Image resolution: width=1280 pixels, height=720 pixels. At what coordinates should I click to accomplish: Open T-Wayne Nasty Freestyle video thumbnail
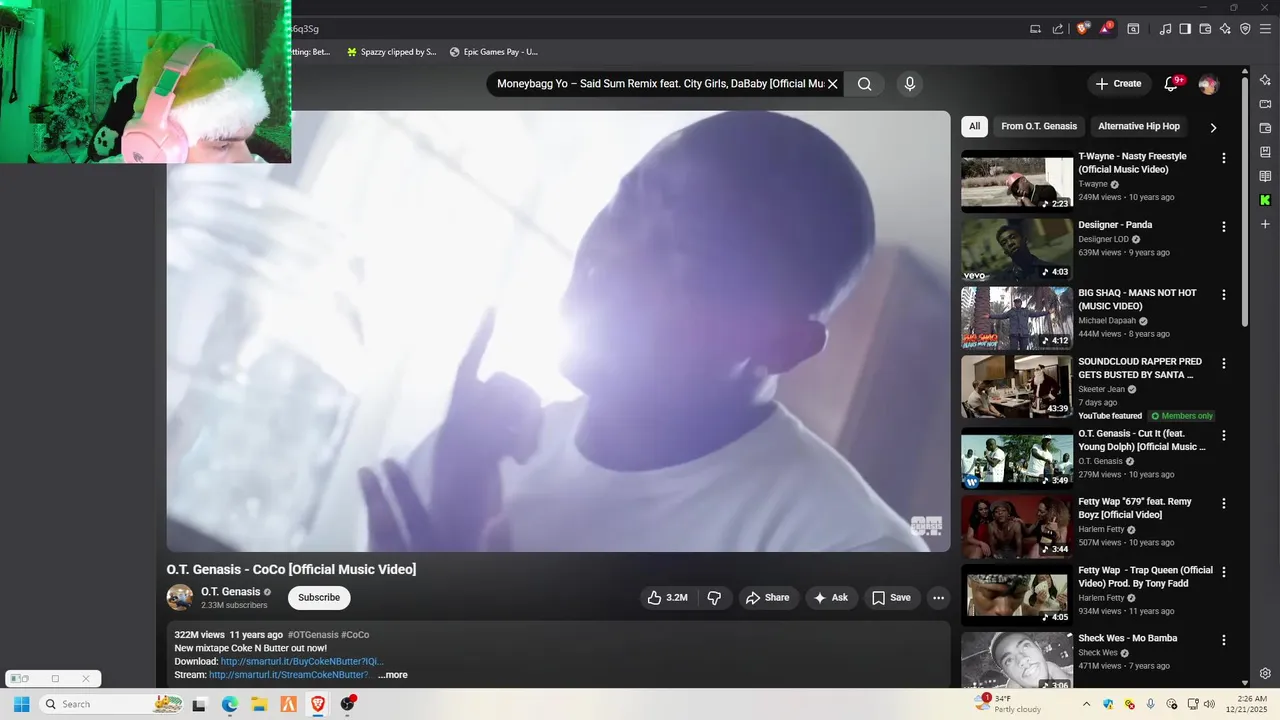coord(1017,181)
